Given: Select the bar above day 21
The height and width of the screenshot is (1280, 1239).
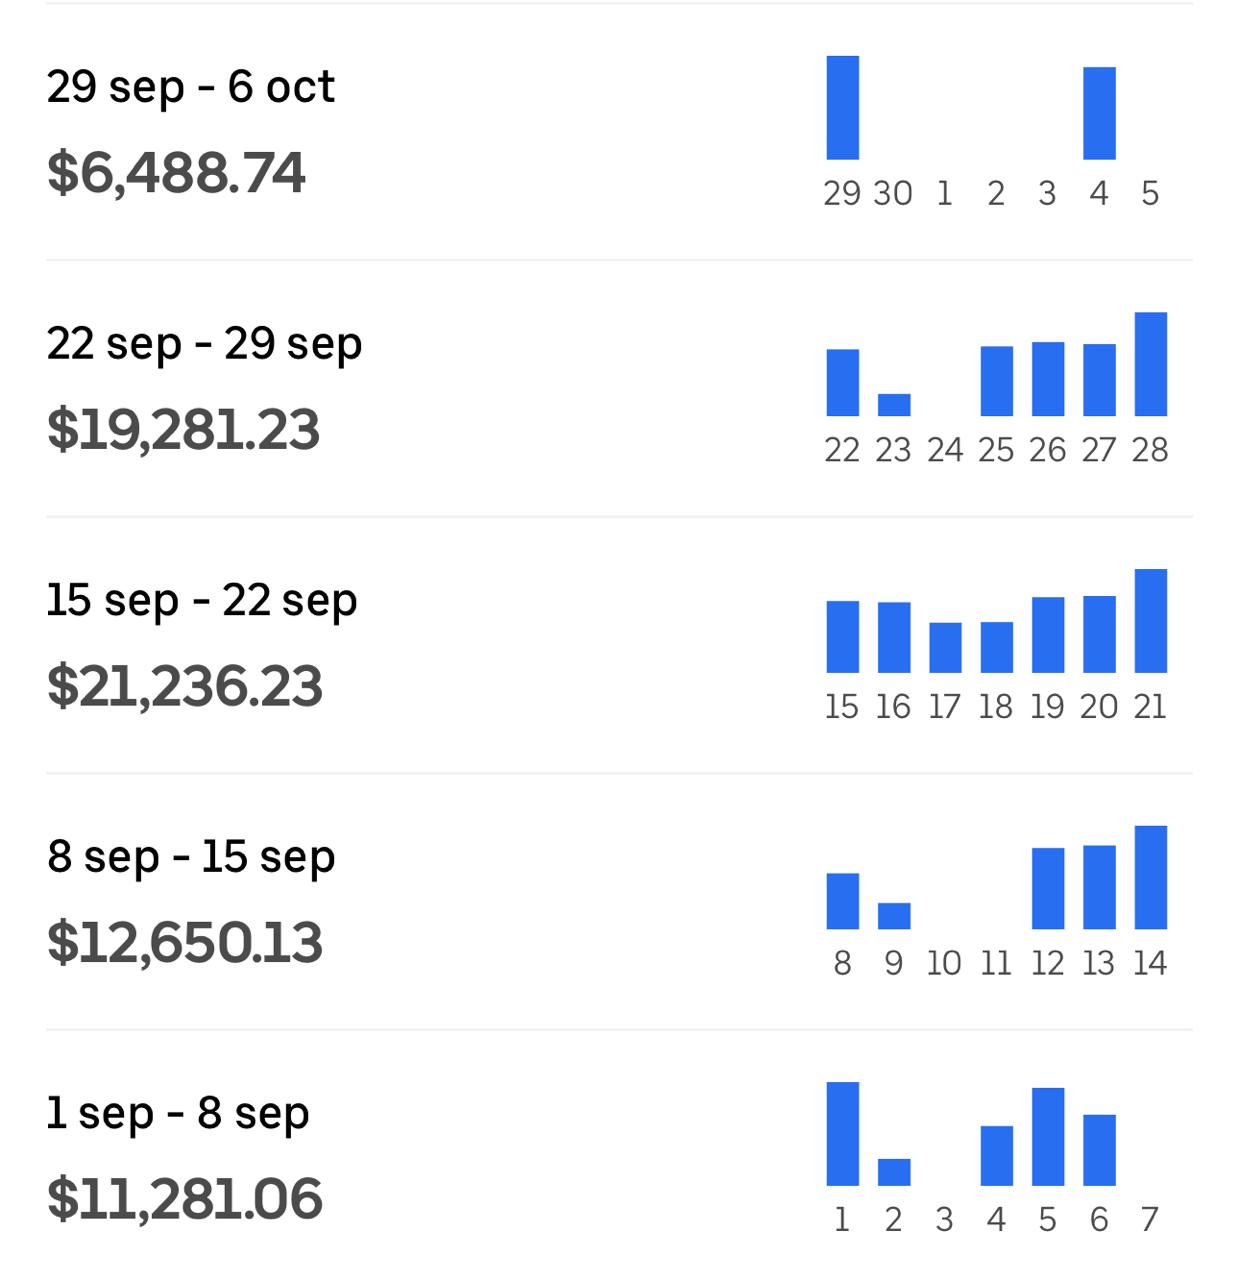Looking at the screenshot, I should click(1150, 621).
